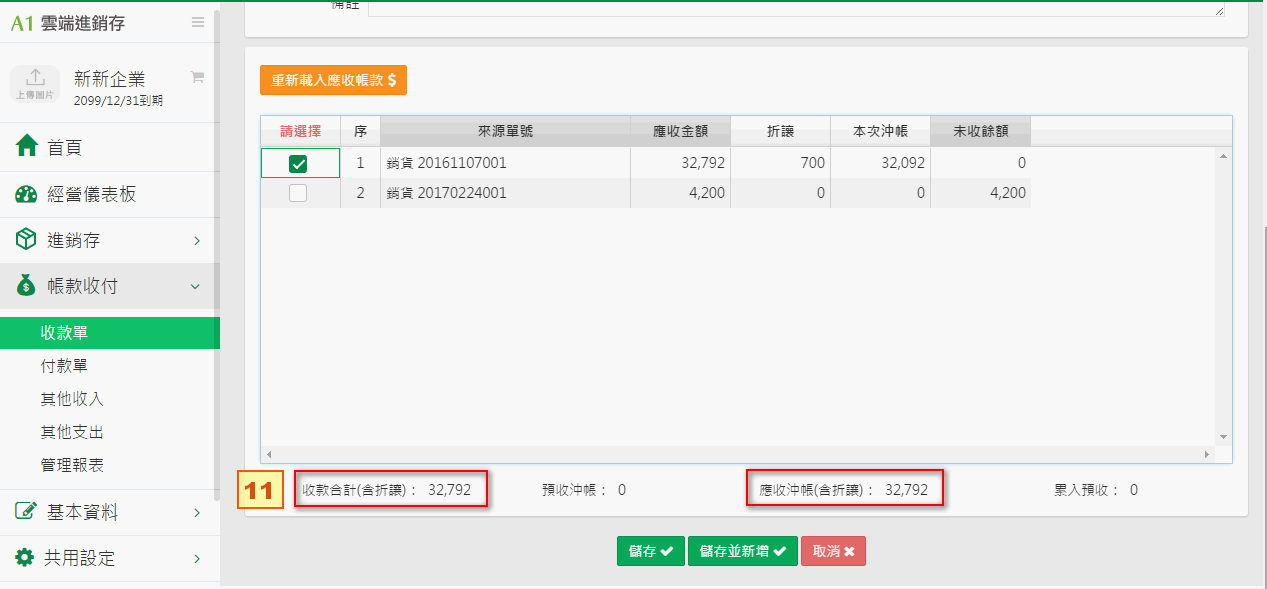This screenshot has height=589, width=1267.
Task: Click the money bag icon for 帳款收付
Action: (27, 286)
